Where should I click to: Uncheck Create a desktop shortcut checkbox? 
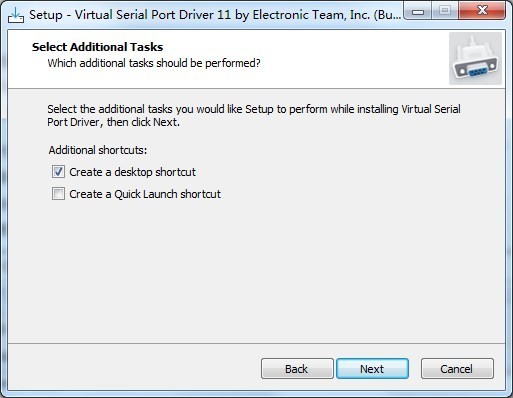pos(58,172)
